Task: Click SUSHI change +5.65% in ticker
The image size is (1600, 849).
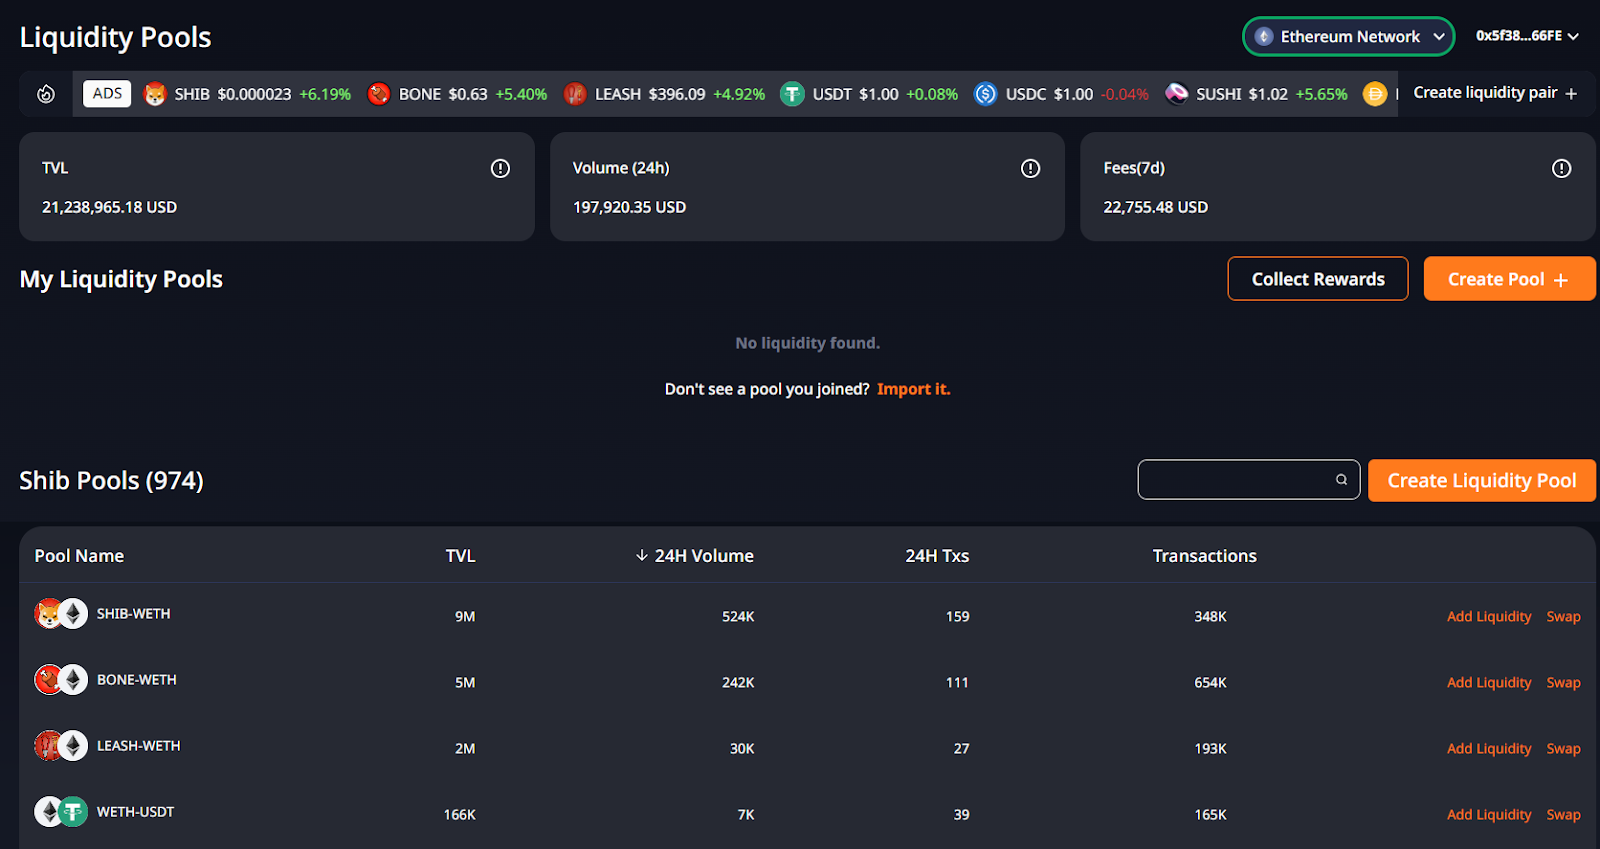Action: pyautogui.click(x=1321, y=94)
